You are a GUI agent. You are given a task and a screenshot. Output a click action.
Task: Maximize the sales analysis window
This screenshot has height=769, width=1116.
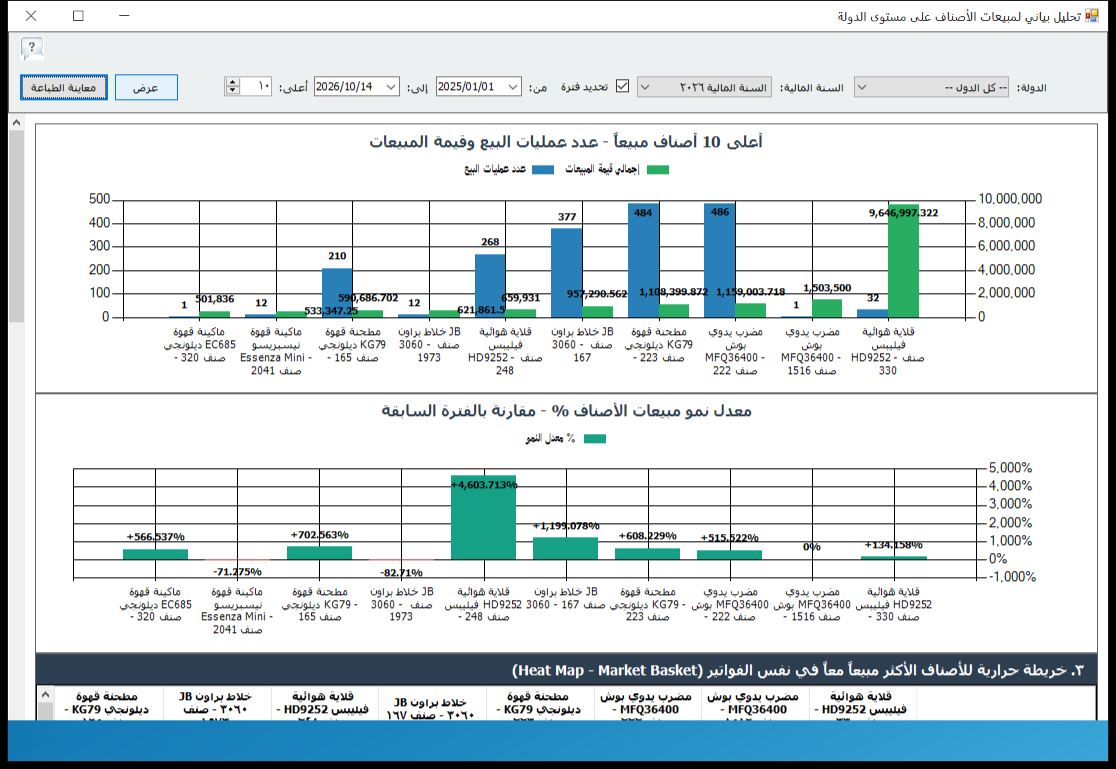click(x=78, y=16)
